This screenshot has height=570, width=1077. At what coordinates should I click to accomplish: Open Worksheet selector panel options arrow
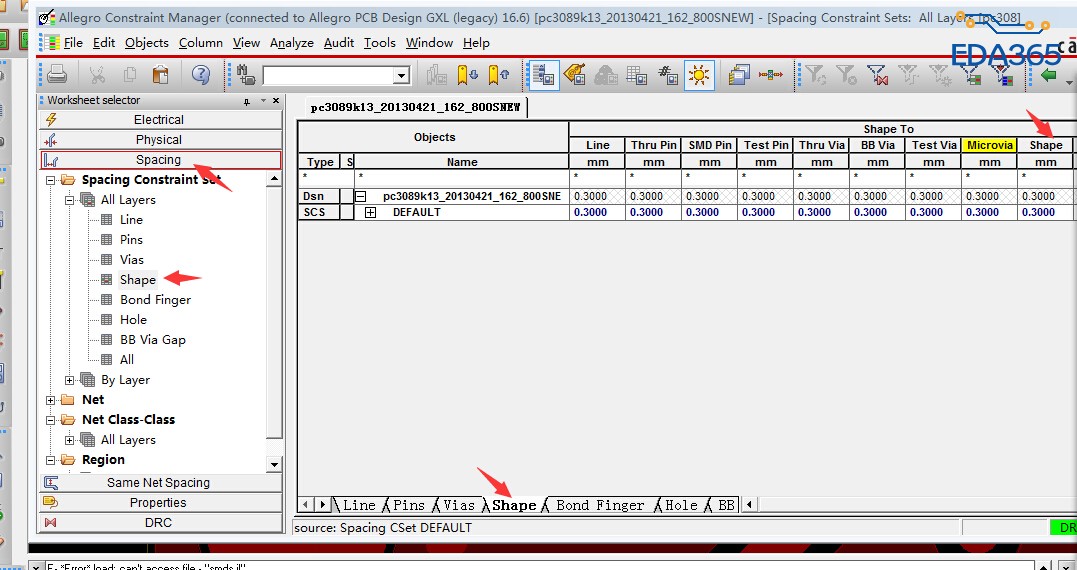point(262,101)
